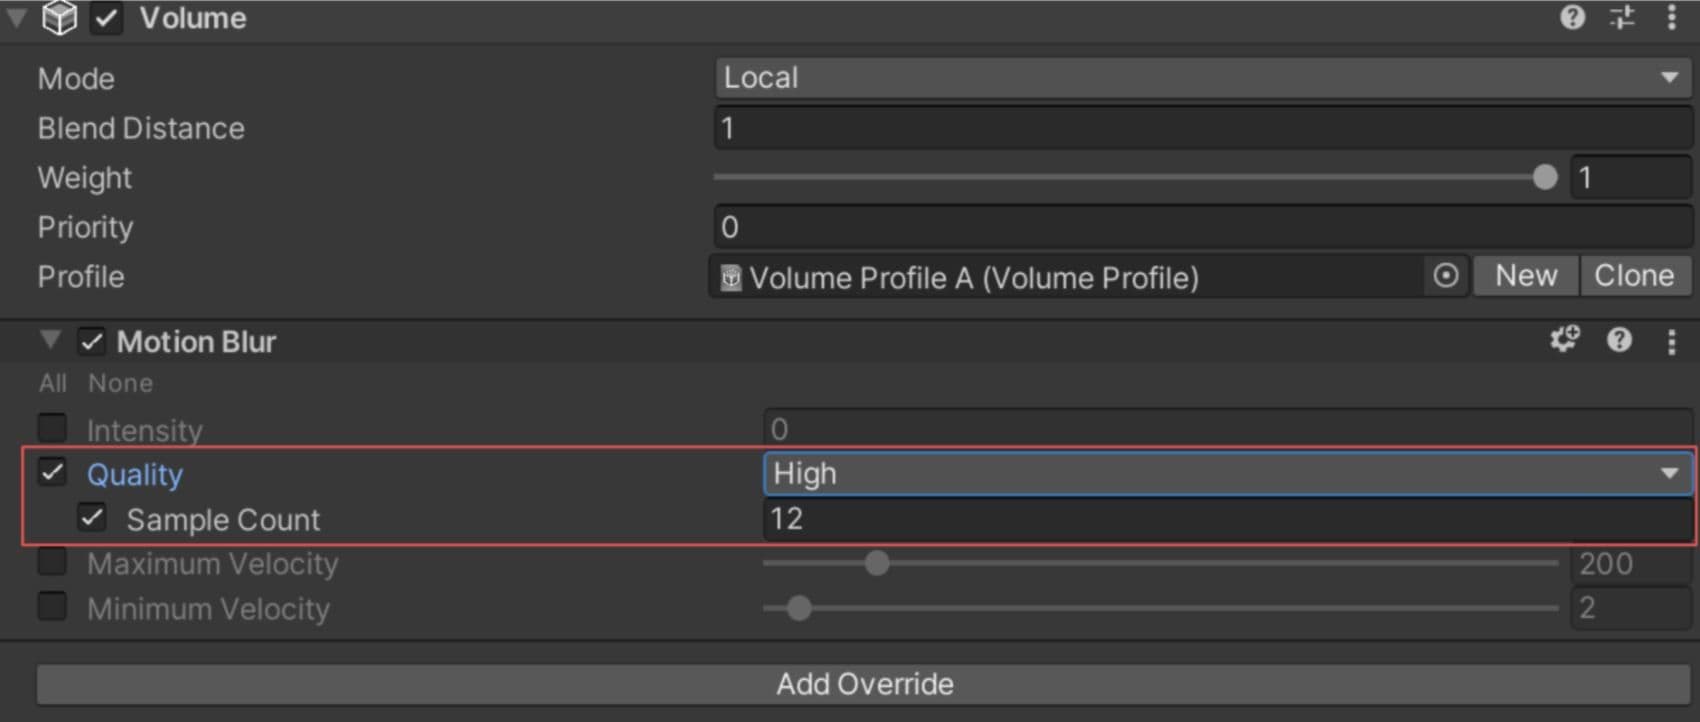Enable the Intensity override checkbox
Screen dimensions: 1700x722
tap(52, 428)
